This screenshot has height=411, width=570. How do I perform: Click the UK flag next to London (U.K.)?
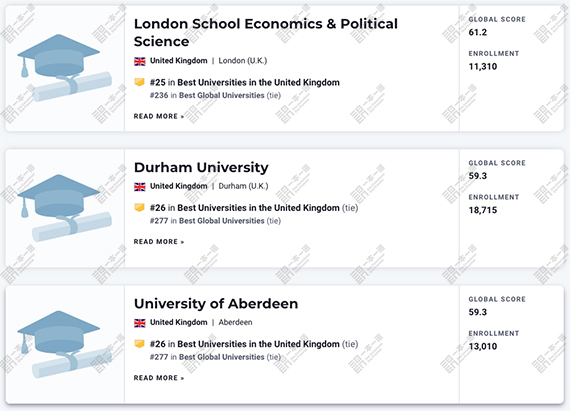coord(140,61)
